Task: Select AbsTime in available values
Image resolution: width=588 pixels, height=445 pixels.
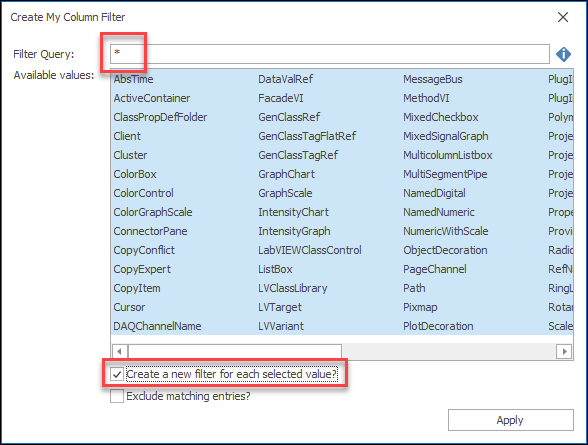Action: click(134, 79)
